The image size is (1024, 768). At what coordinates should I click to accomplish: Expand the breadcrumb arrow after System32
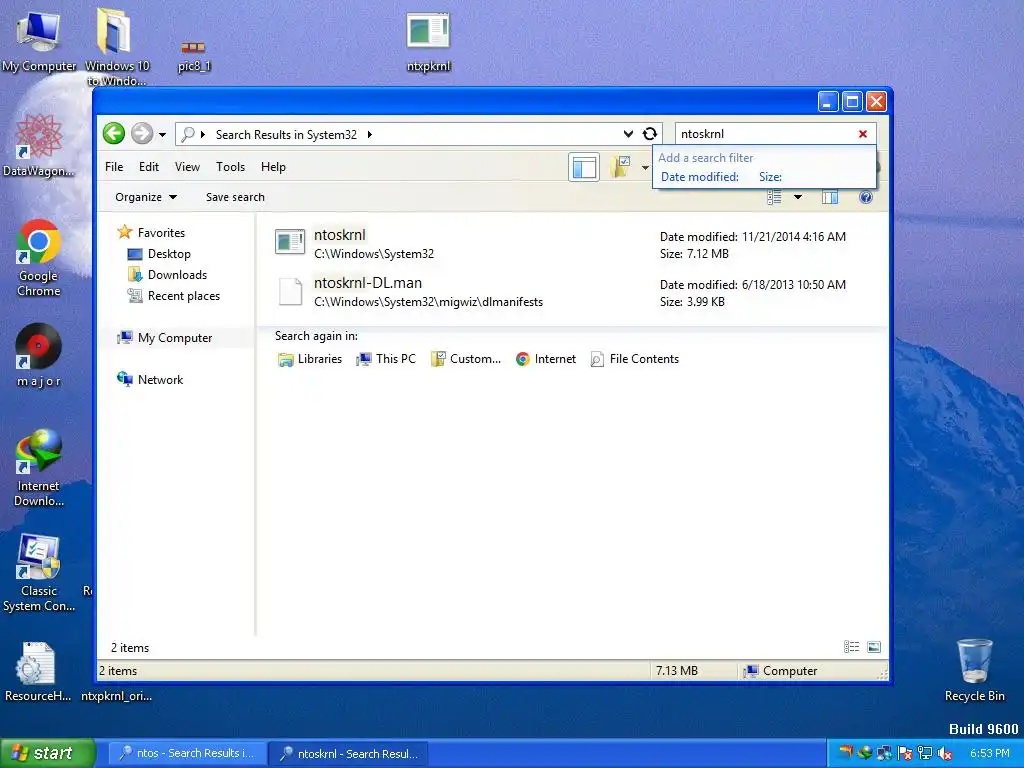pyautogui.click(x=370, y=135)
